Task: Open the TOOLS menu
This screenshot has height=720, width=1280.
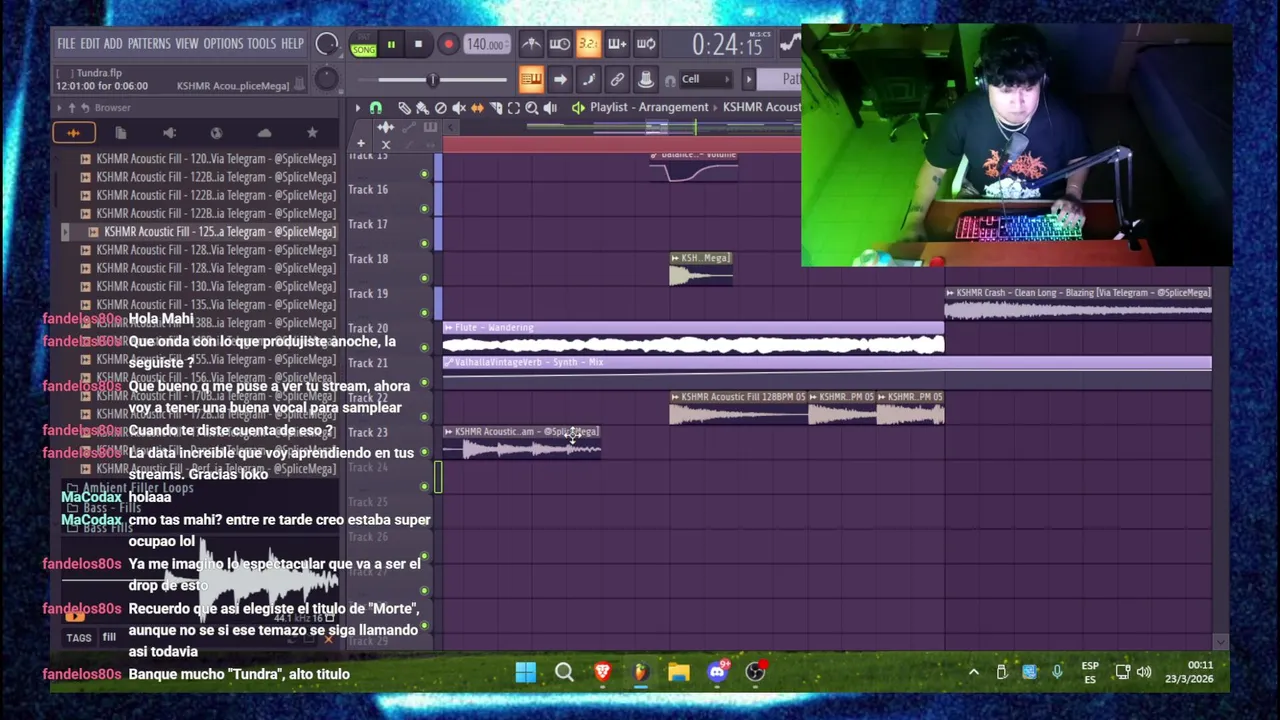Action: 261,44
